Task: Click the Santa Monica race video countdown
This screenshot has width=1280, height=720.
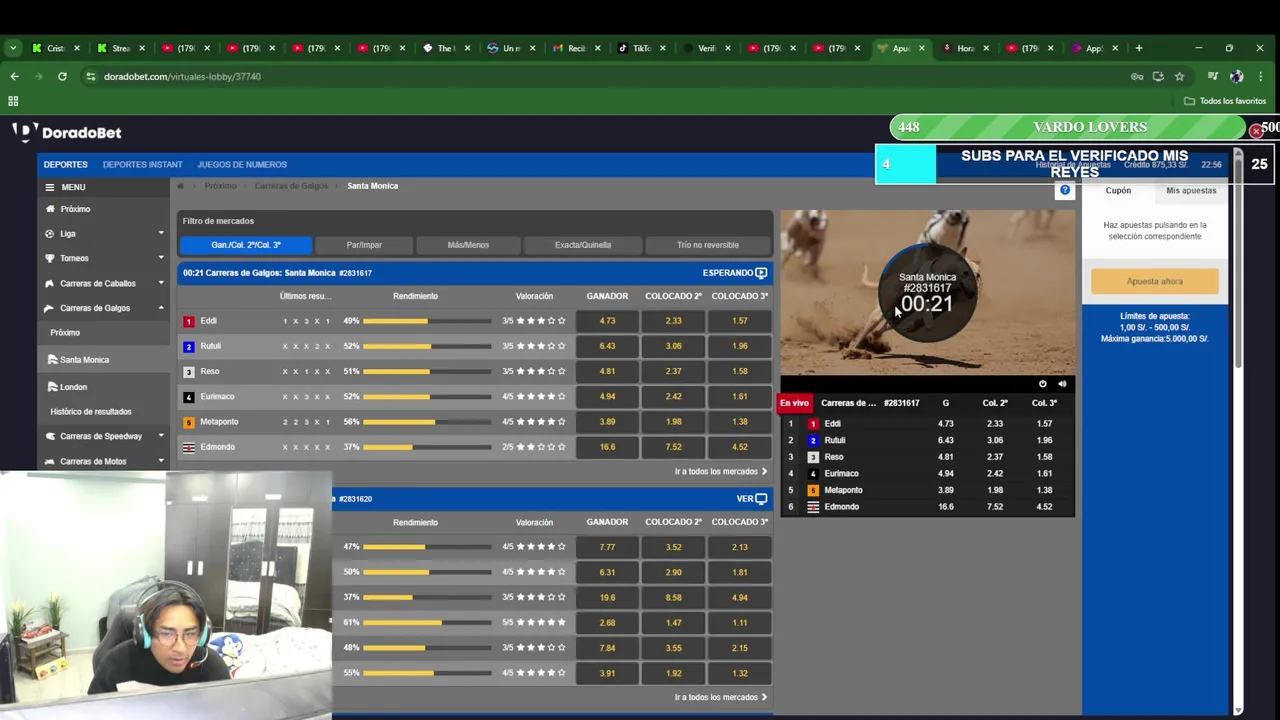Action: (x=927, y=293)
